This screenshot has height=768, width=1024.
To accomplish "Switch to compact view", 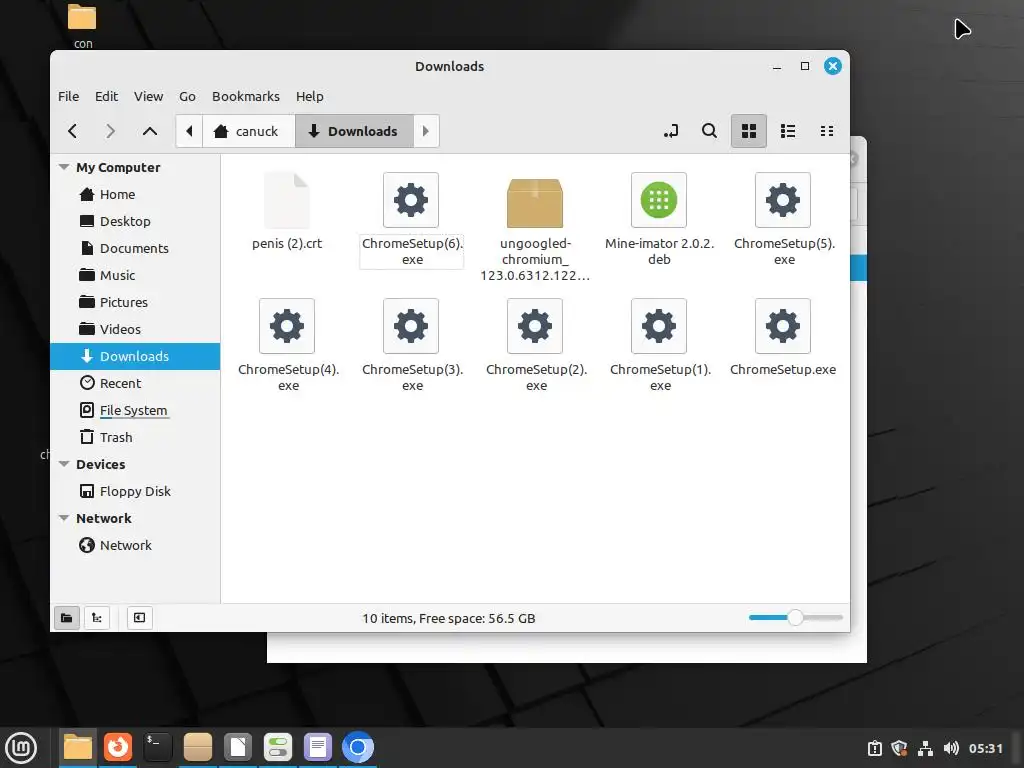I will [827, 131].
